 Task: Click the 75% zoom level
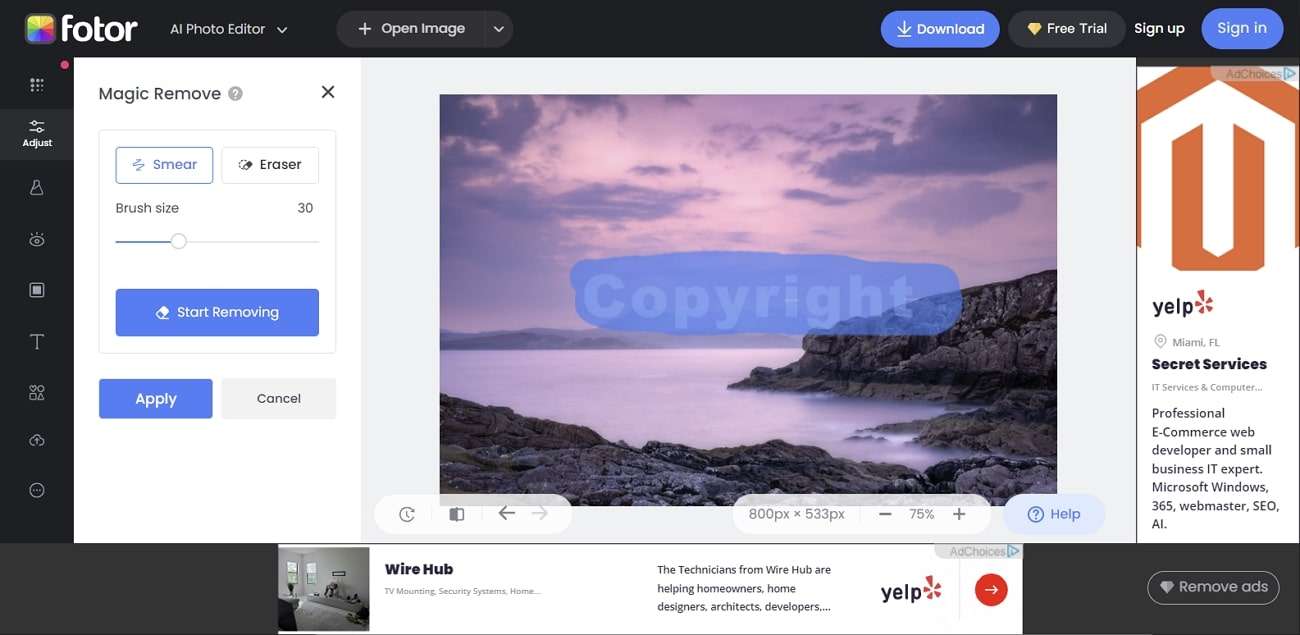pos(922,514)
